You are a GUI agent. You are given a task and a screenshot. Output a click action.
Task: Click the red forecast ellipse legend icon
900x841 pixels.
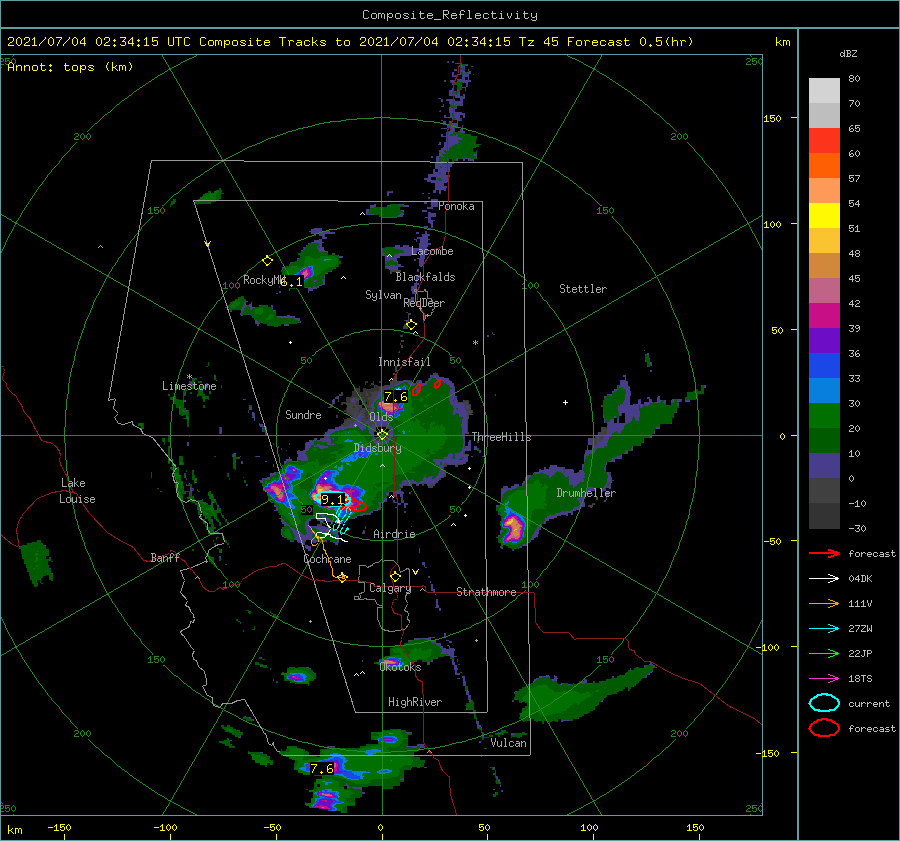[824, 728]
